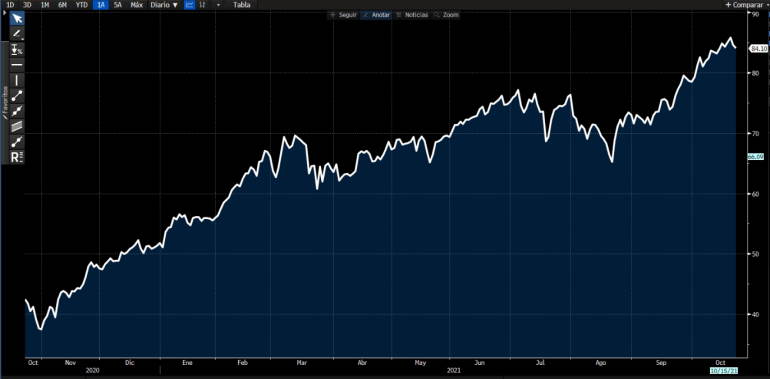Select the arrow pointer tool
770x379 pixels.
point(17,19)
